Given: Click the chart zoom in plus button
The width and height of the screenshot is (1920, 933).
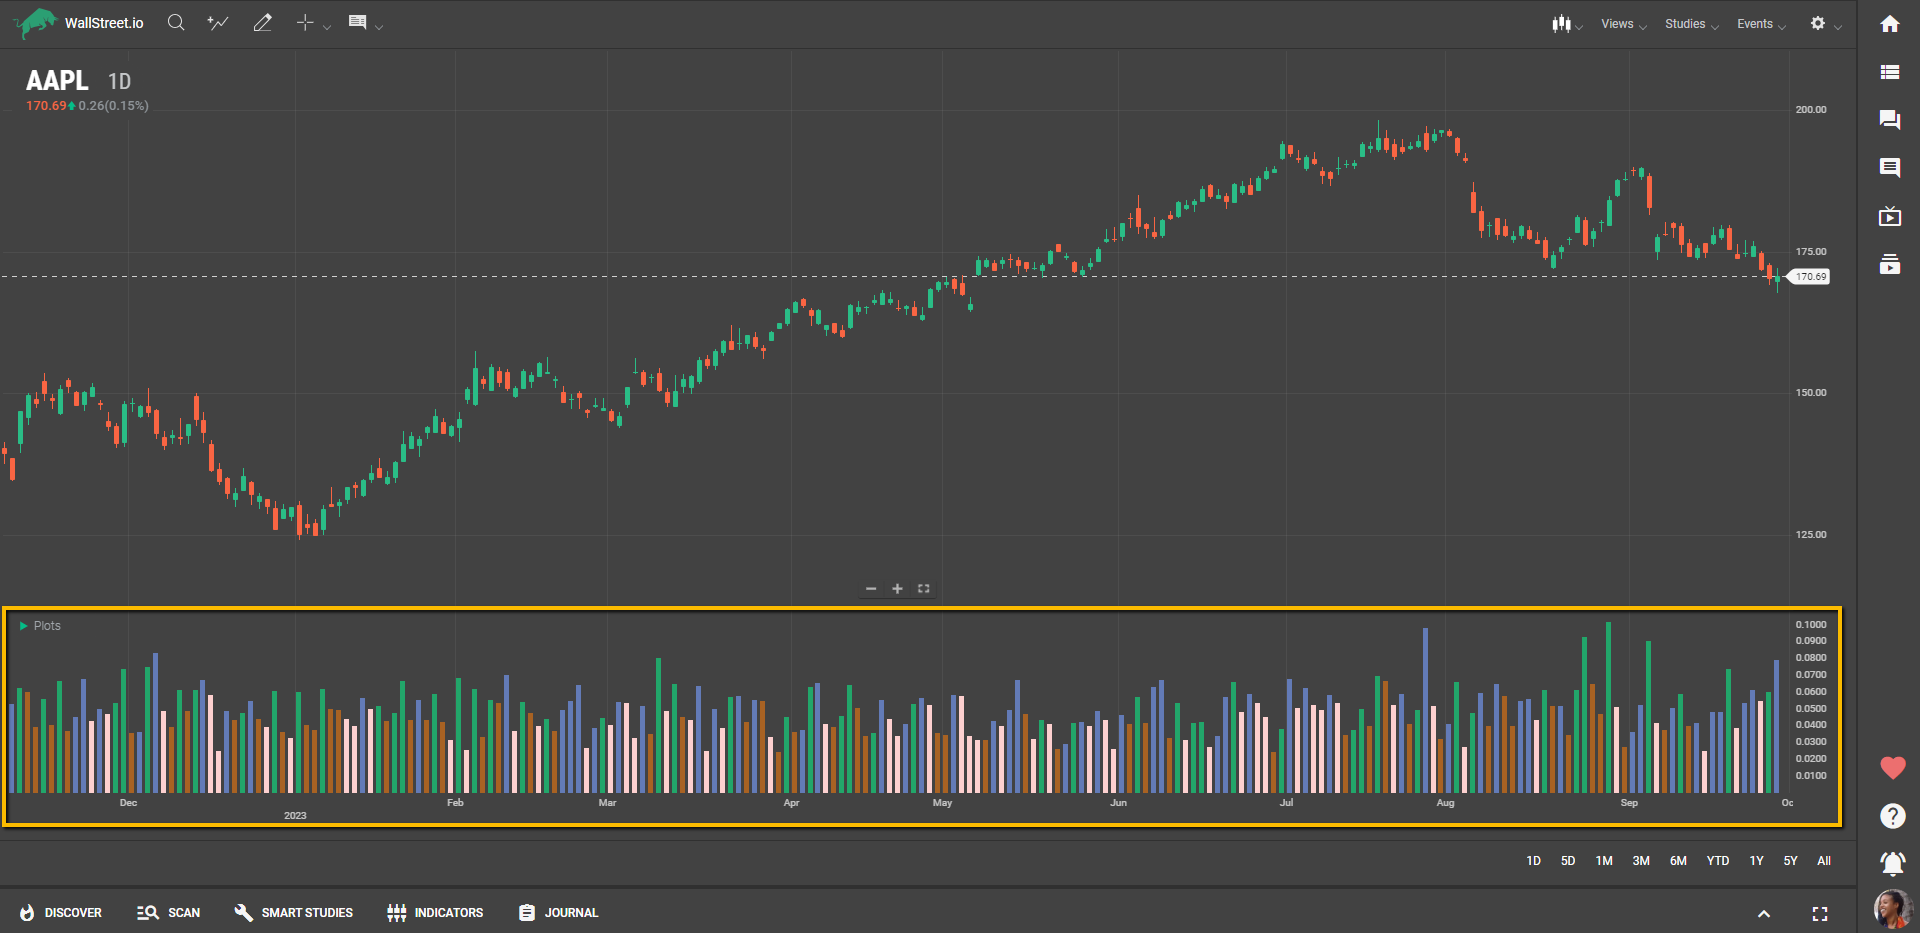Looking at the screenshot, I should click(x=897, y=589).
